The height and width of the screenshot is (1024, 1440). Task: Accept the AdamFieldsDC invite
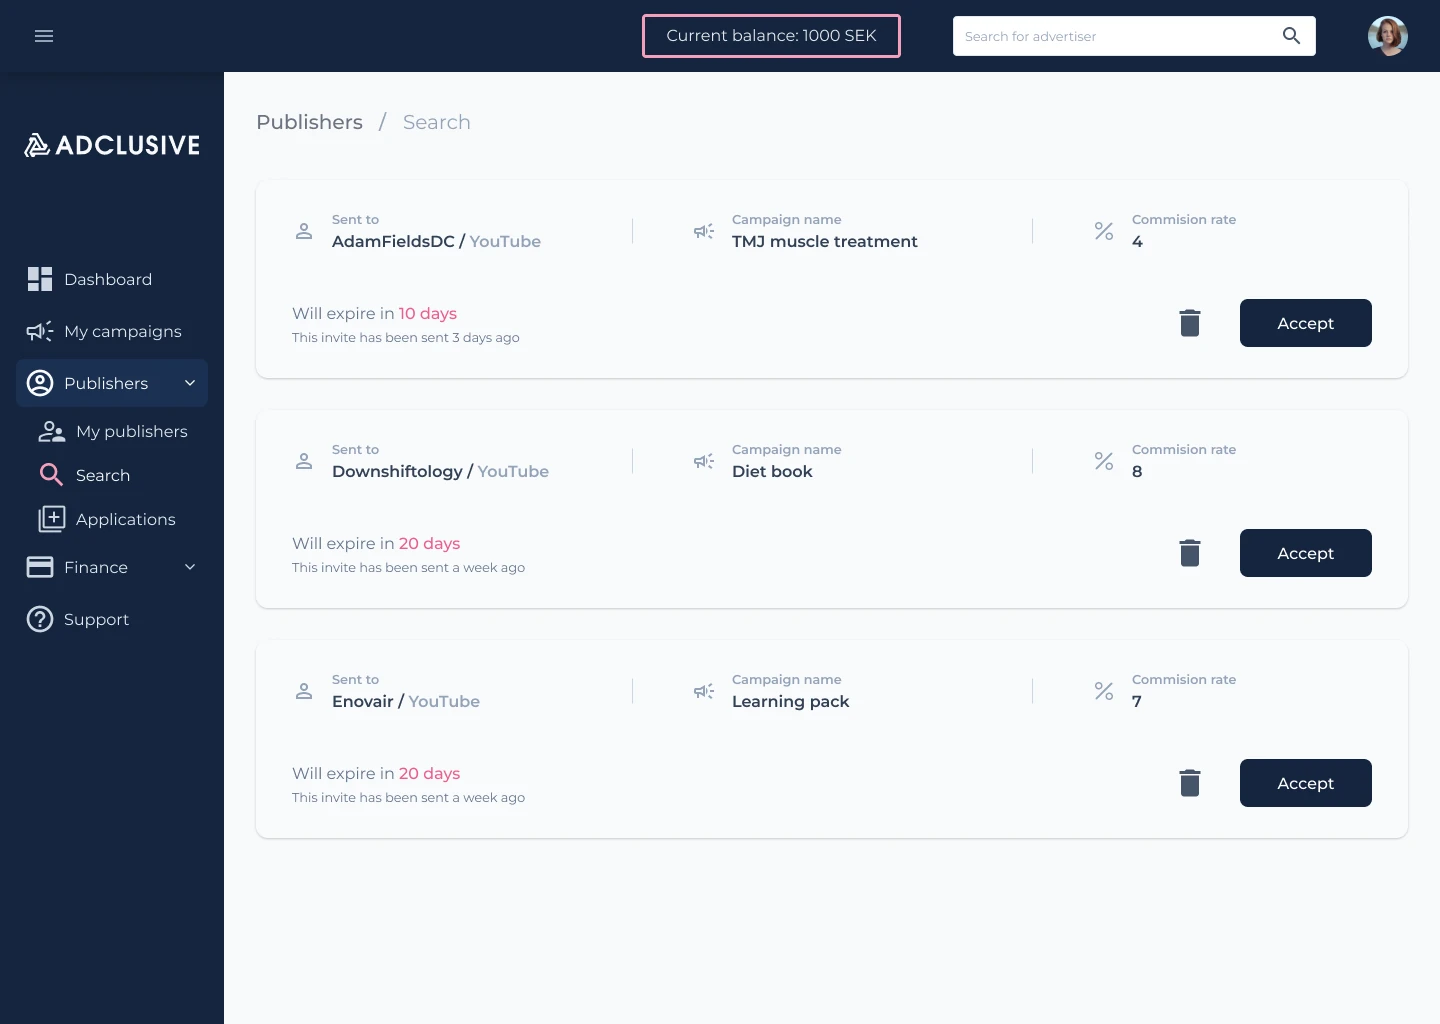[1306, 323]
